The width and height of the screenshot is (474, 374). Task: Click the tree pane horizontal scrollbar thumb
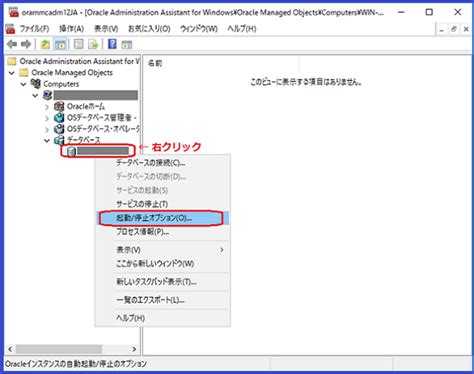click(59, 349)
